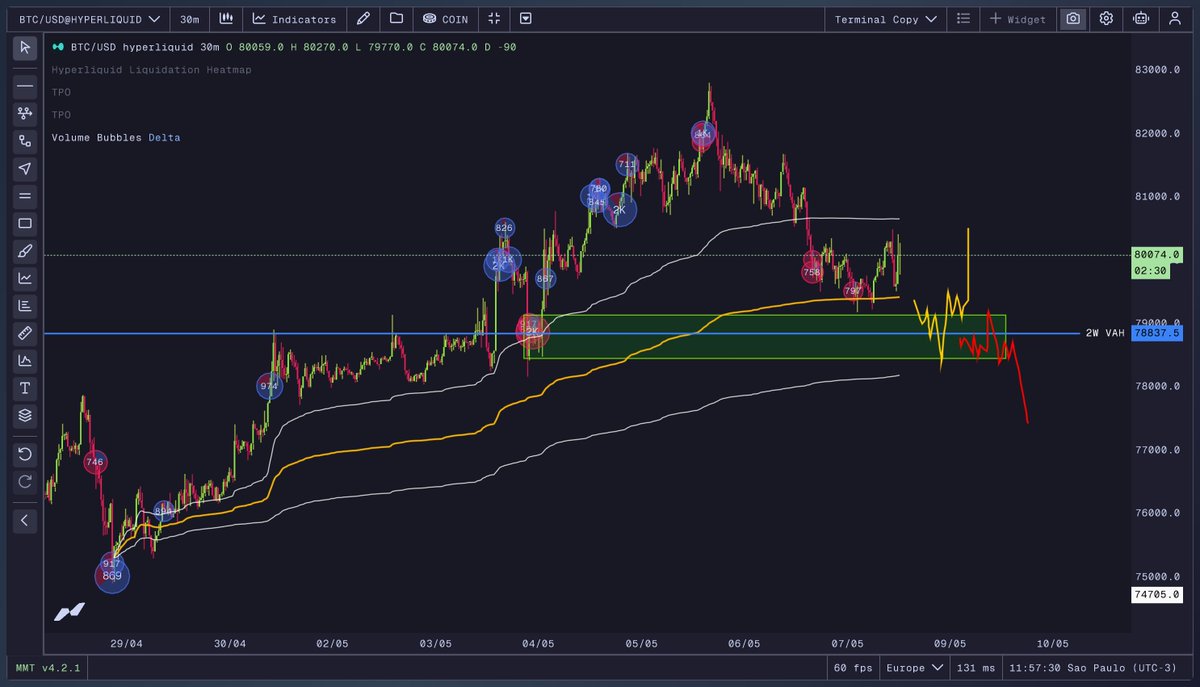Screen dimensions: 1200x687
Task: Click the 60 fps status indicator
Action: tap(854, 667)
